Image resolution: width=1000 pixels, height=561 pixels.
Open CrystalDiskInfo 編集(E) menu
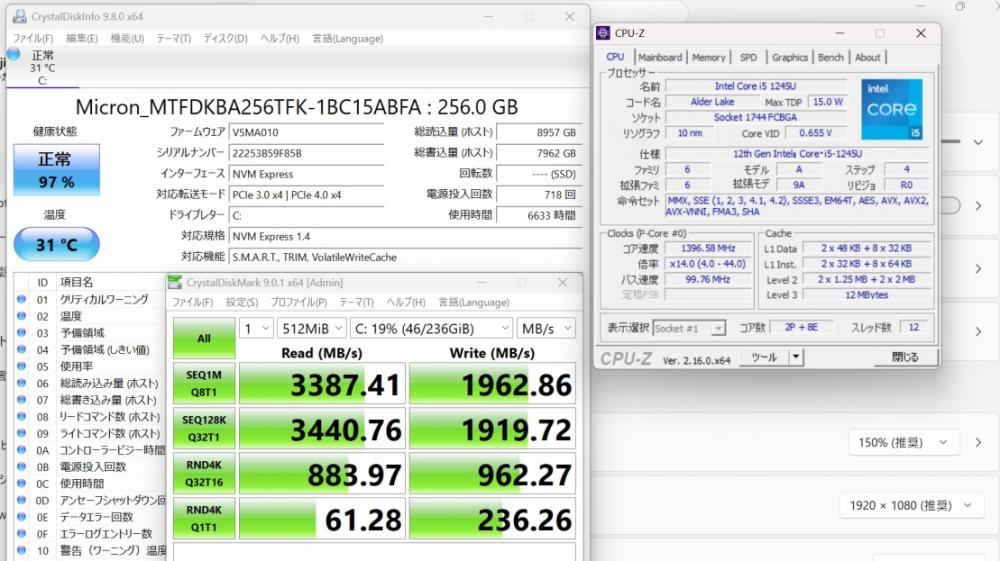(x=82, y=38)
